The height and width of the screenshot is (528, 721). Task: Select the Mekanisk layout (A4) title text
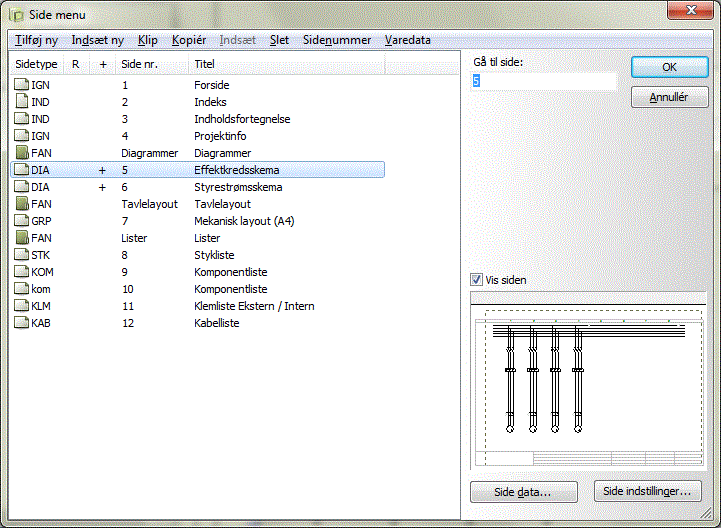click(244, 221)
